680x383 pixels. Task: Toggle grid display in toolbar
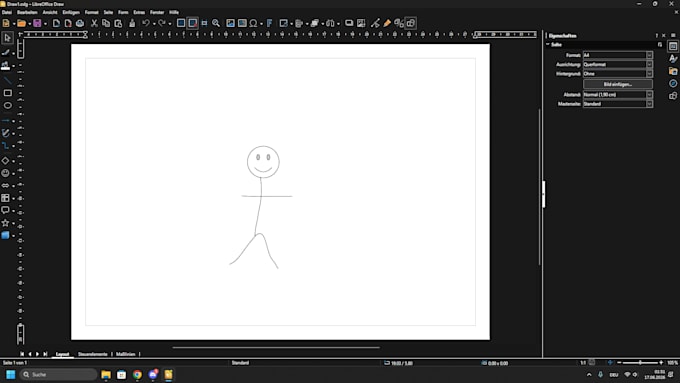(x=181, y=23)
